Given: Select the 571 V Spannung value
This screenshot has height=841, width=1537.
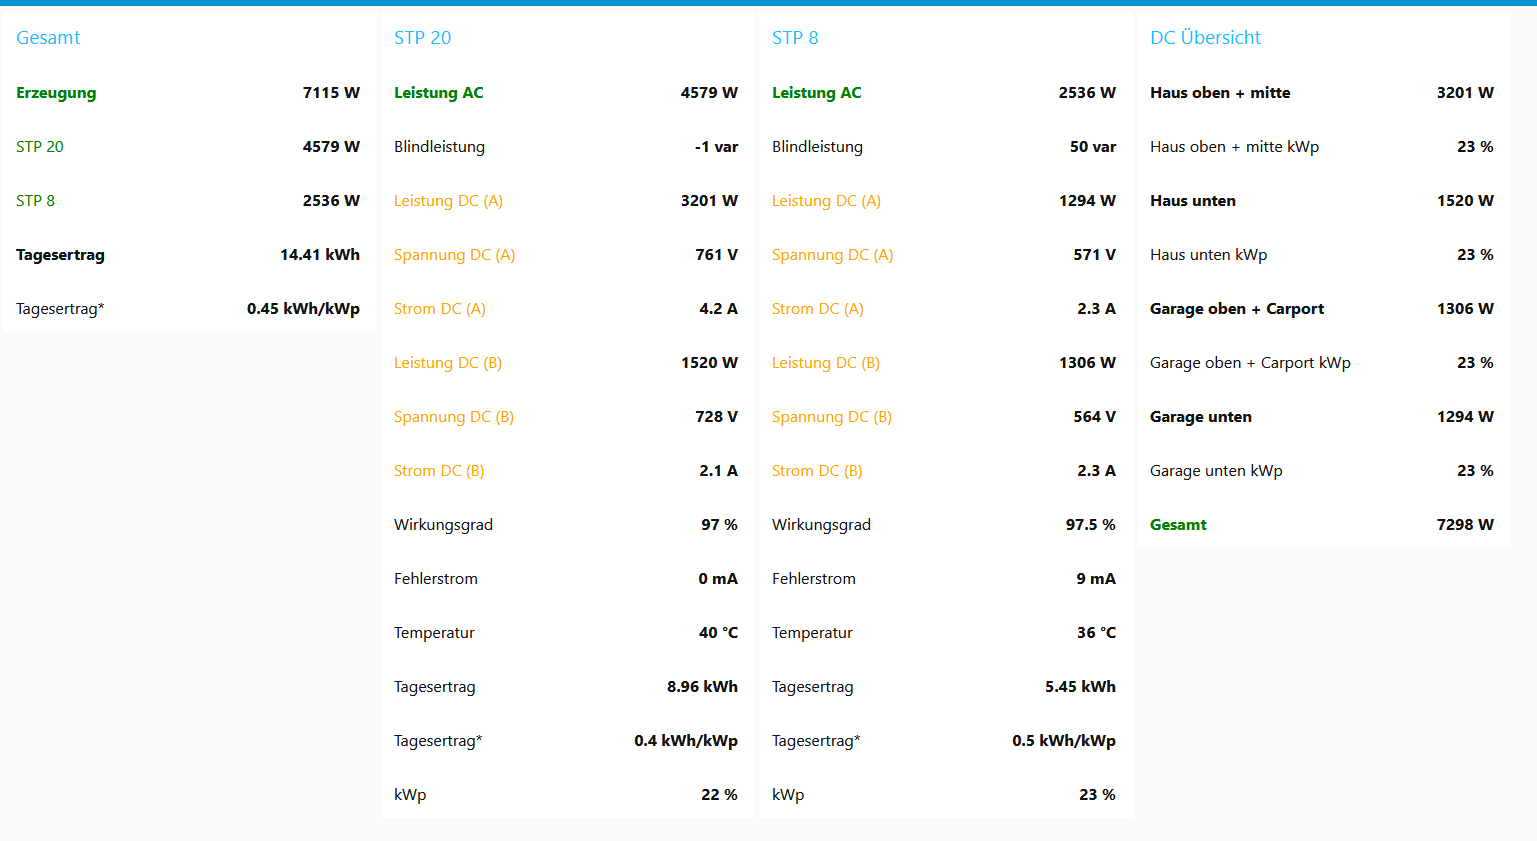Looking at the screenshot, I should click(1094, 255).
